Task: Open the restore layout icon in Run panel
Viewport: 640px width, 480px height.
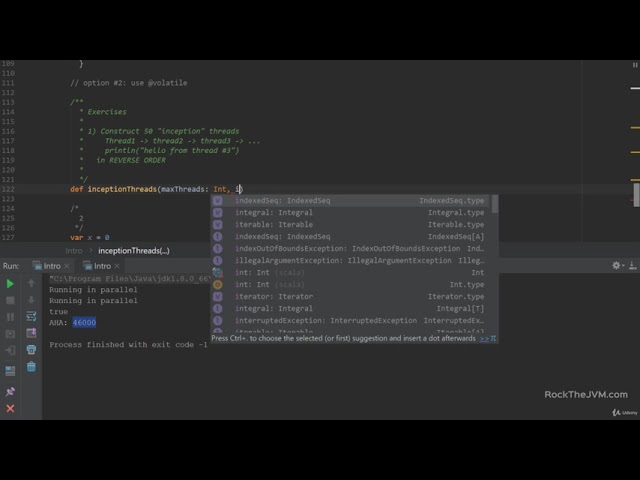Action: 10,371
